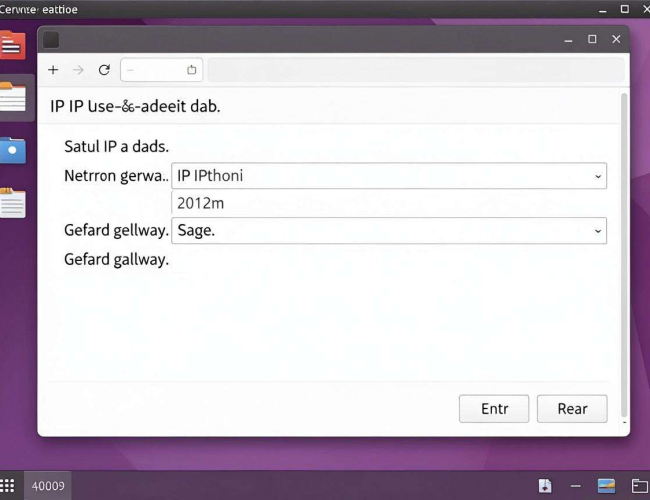Open the notepad icon in the dock
The height and width of the screenshot is (500, 650).
click(x=13, y=203)
